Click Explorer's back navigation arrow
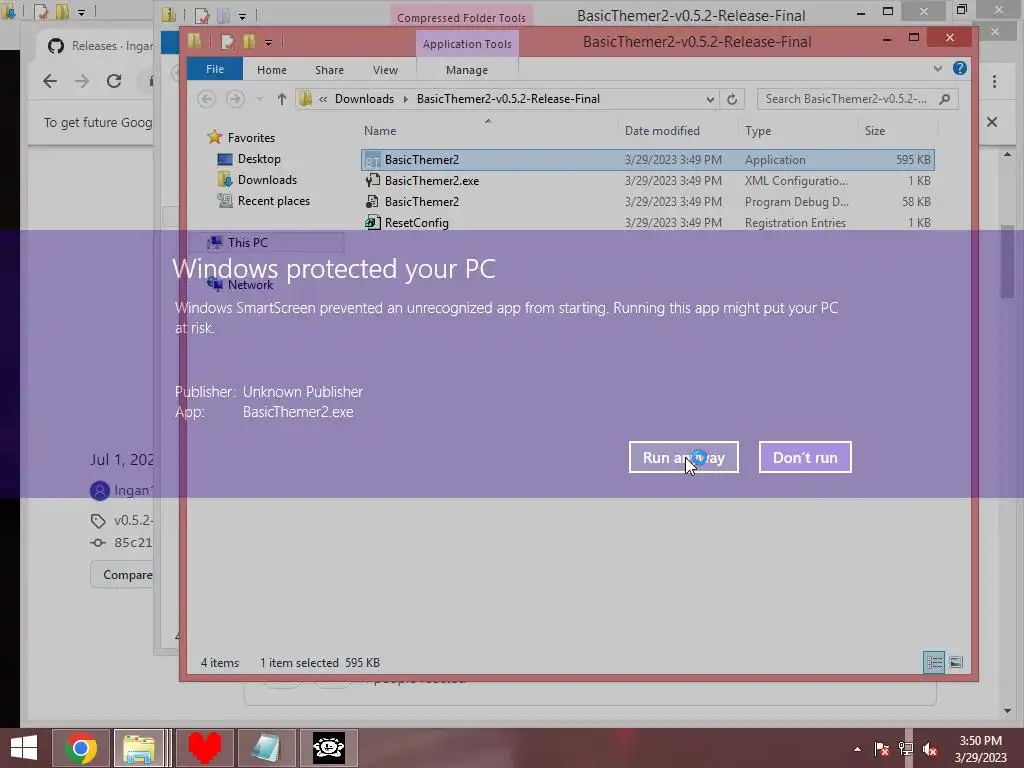 (207, 99)
